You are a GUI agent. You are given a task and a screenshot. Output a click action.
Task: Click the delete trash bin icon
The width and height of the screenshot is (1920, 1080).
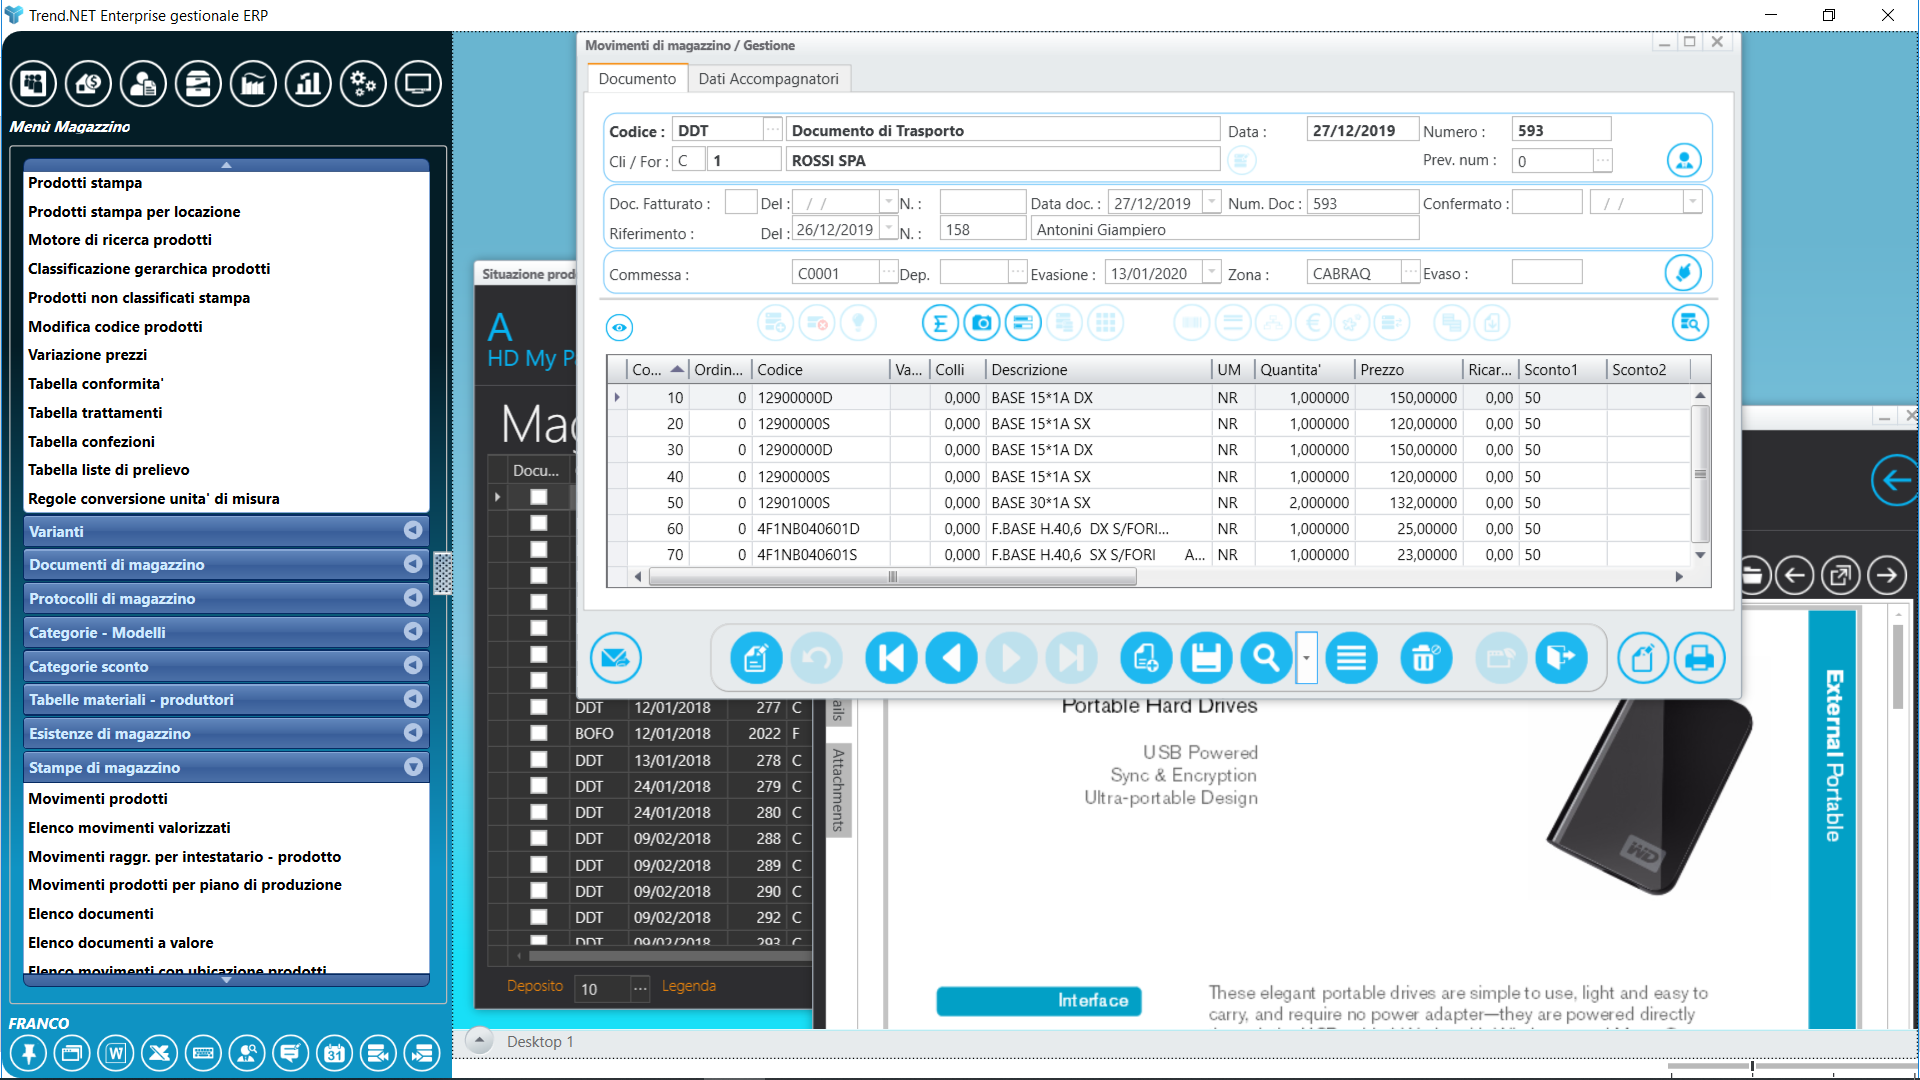pyautogui.click(x=1425, y=658)
